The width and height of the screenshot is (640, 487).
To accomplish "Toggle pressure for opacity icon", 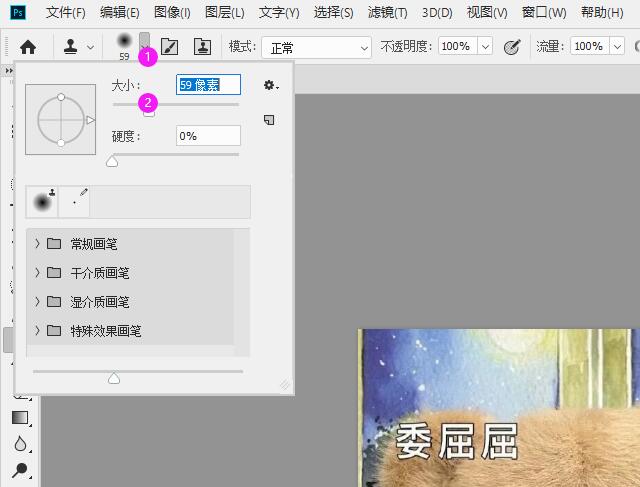I will point(512,47).
